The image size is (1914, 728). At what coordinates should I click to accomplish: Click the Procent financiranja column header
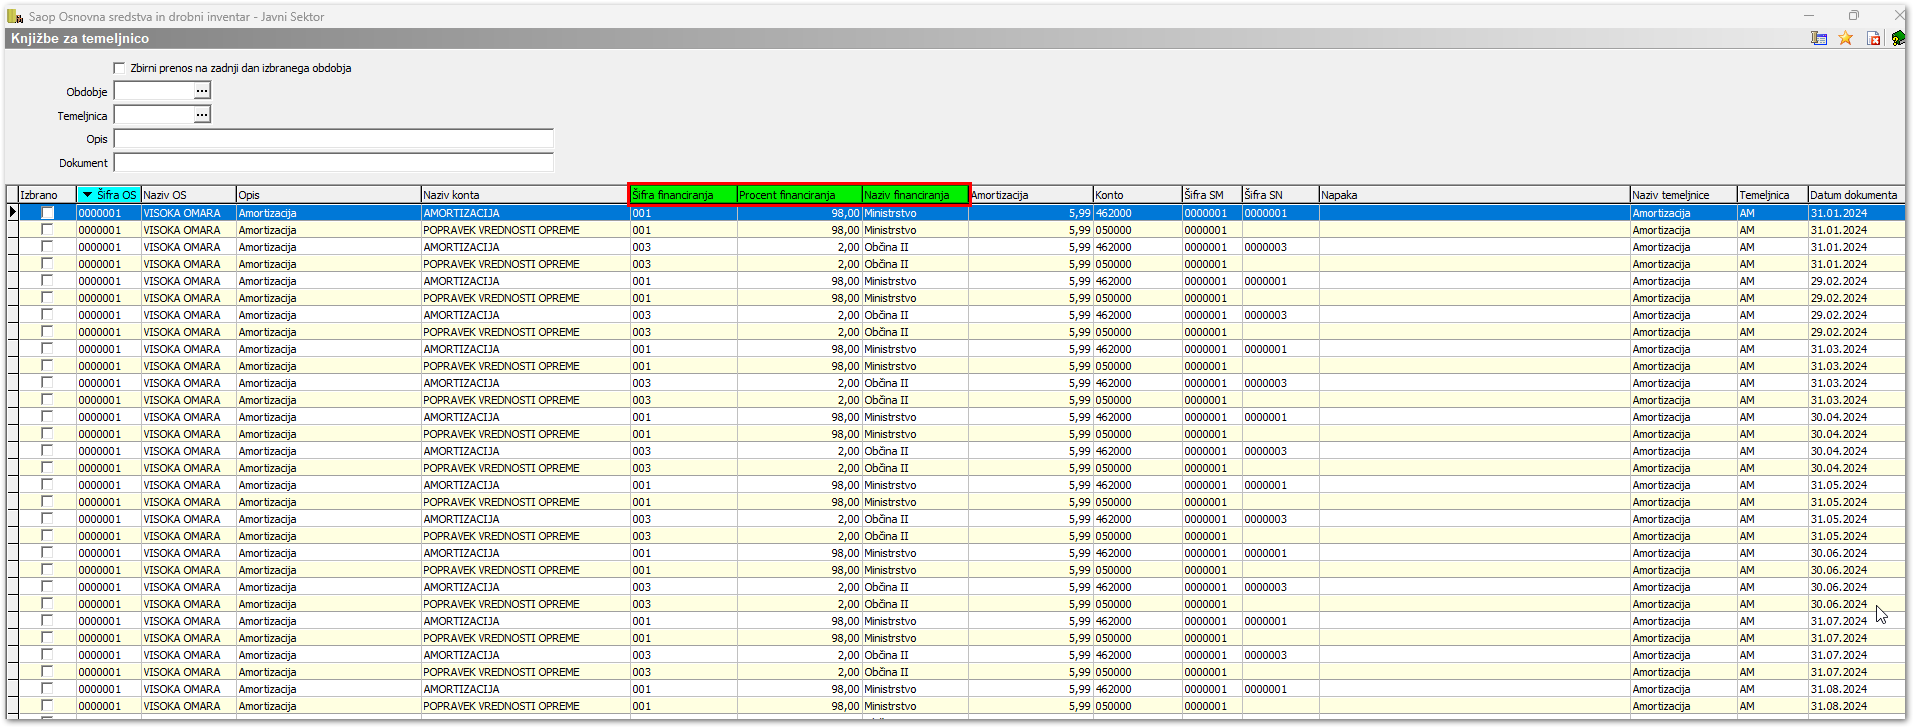tap(798, 195)
